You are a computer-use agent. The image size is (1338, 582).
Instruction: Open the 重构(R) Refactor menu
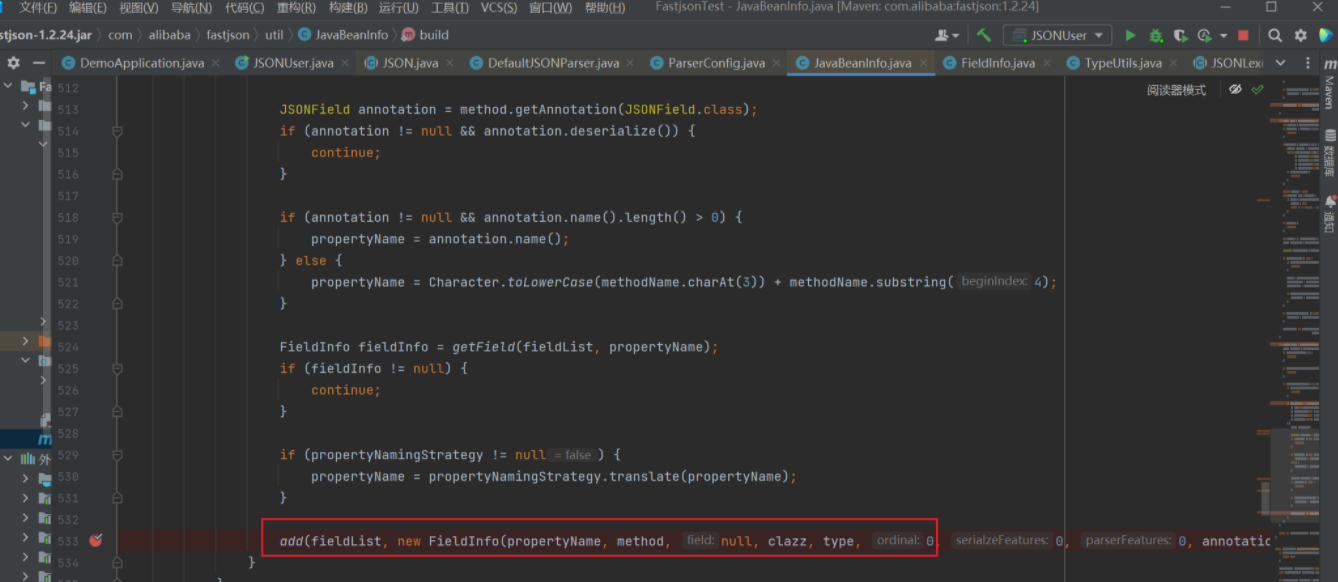296,8
